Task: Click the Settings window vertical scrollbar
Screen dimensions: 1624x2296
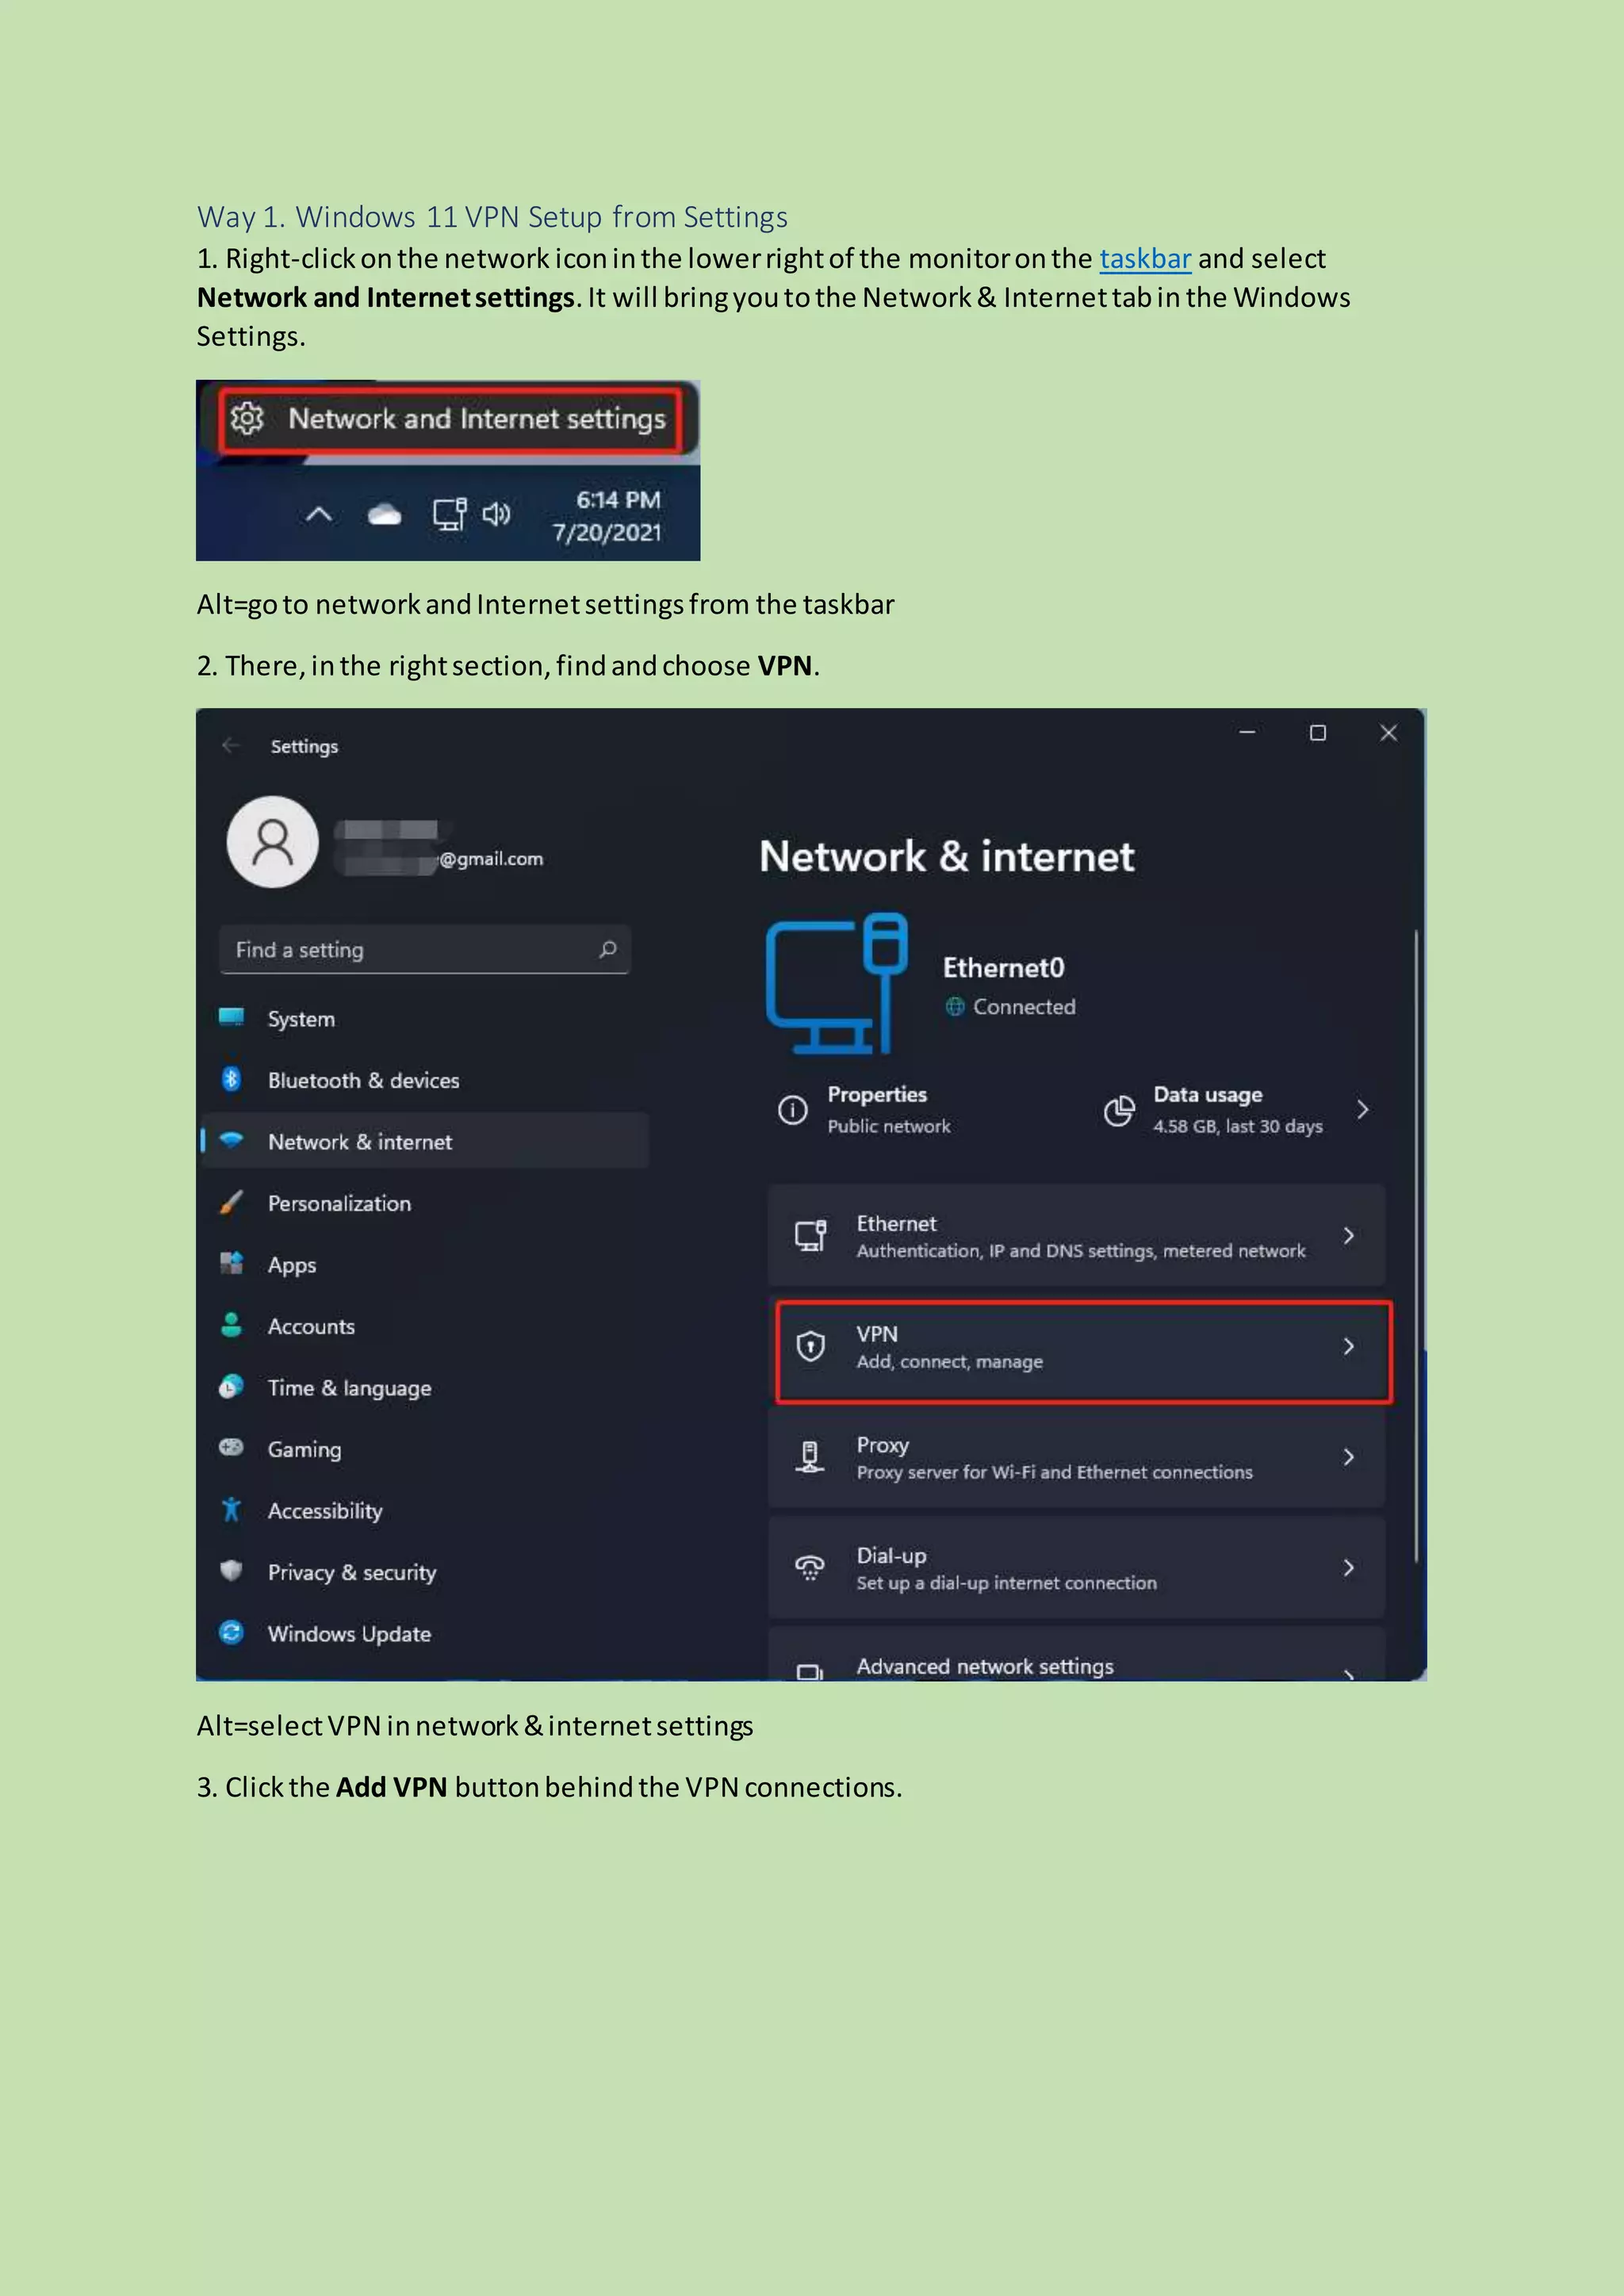Action: 1416,1245
